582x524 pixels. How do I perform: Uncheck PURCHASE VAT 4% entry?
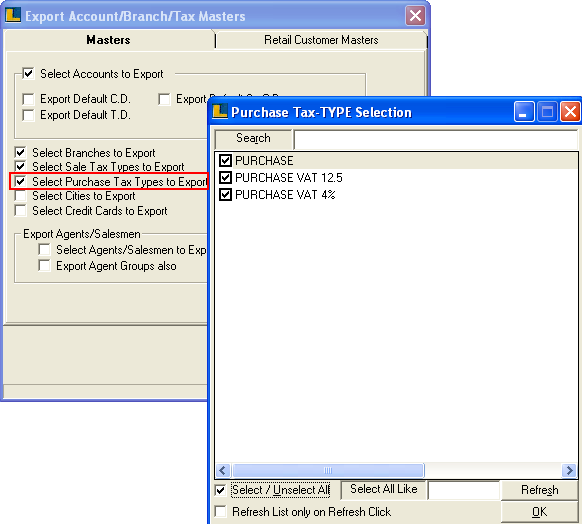pos(225,194)
